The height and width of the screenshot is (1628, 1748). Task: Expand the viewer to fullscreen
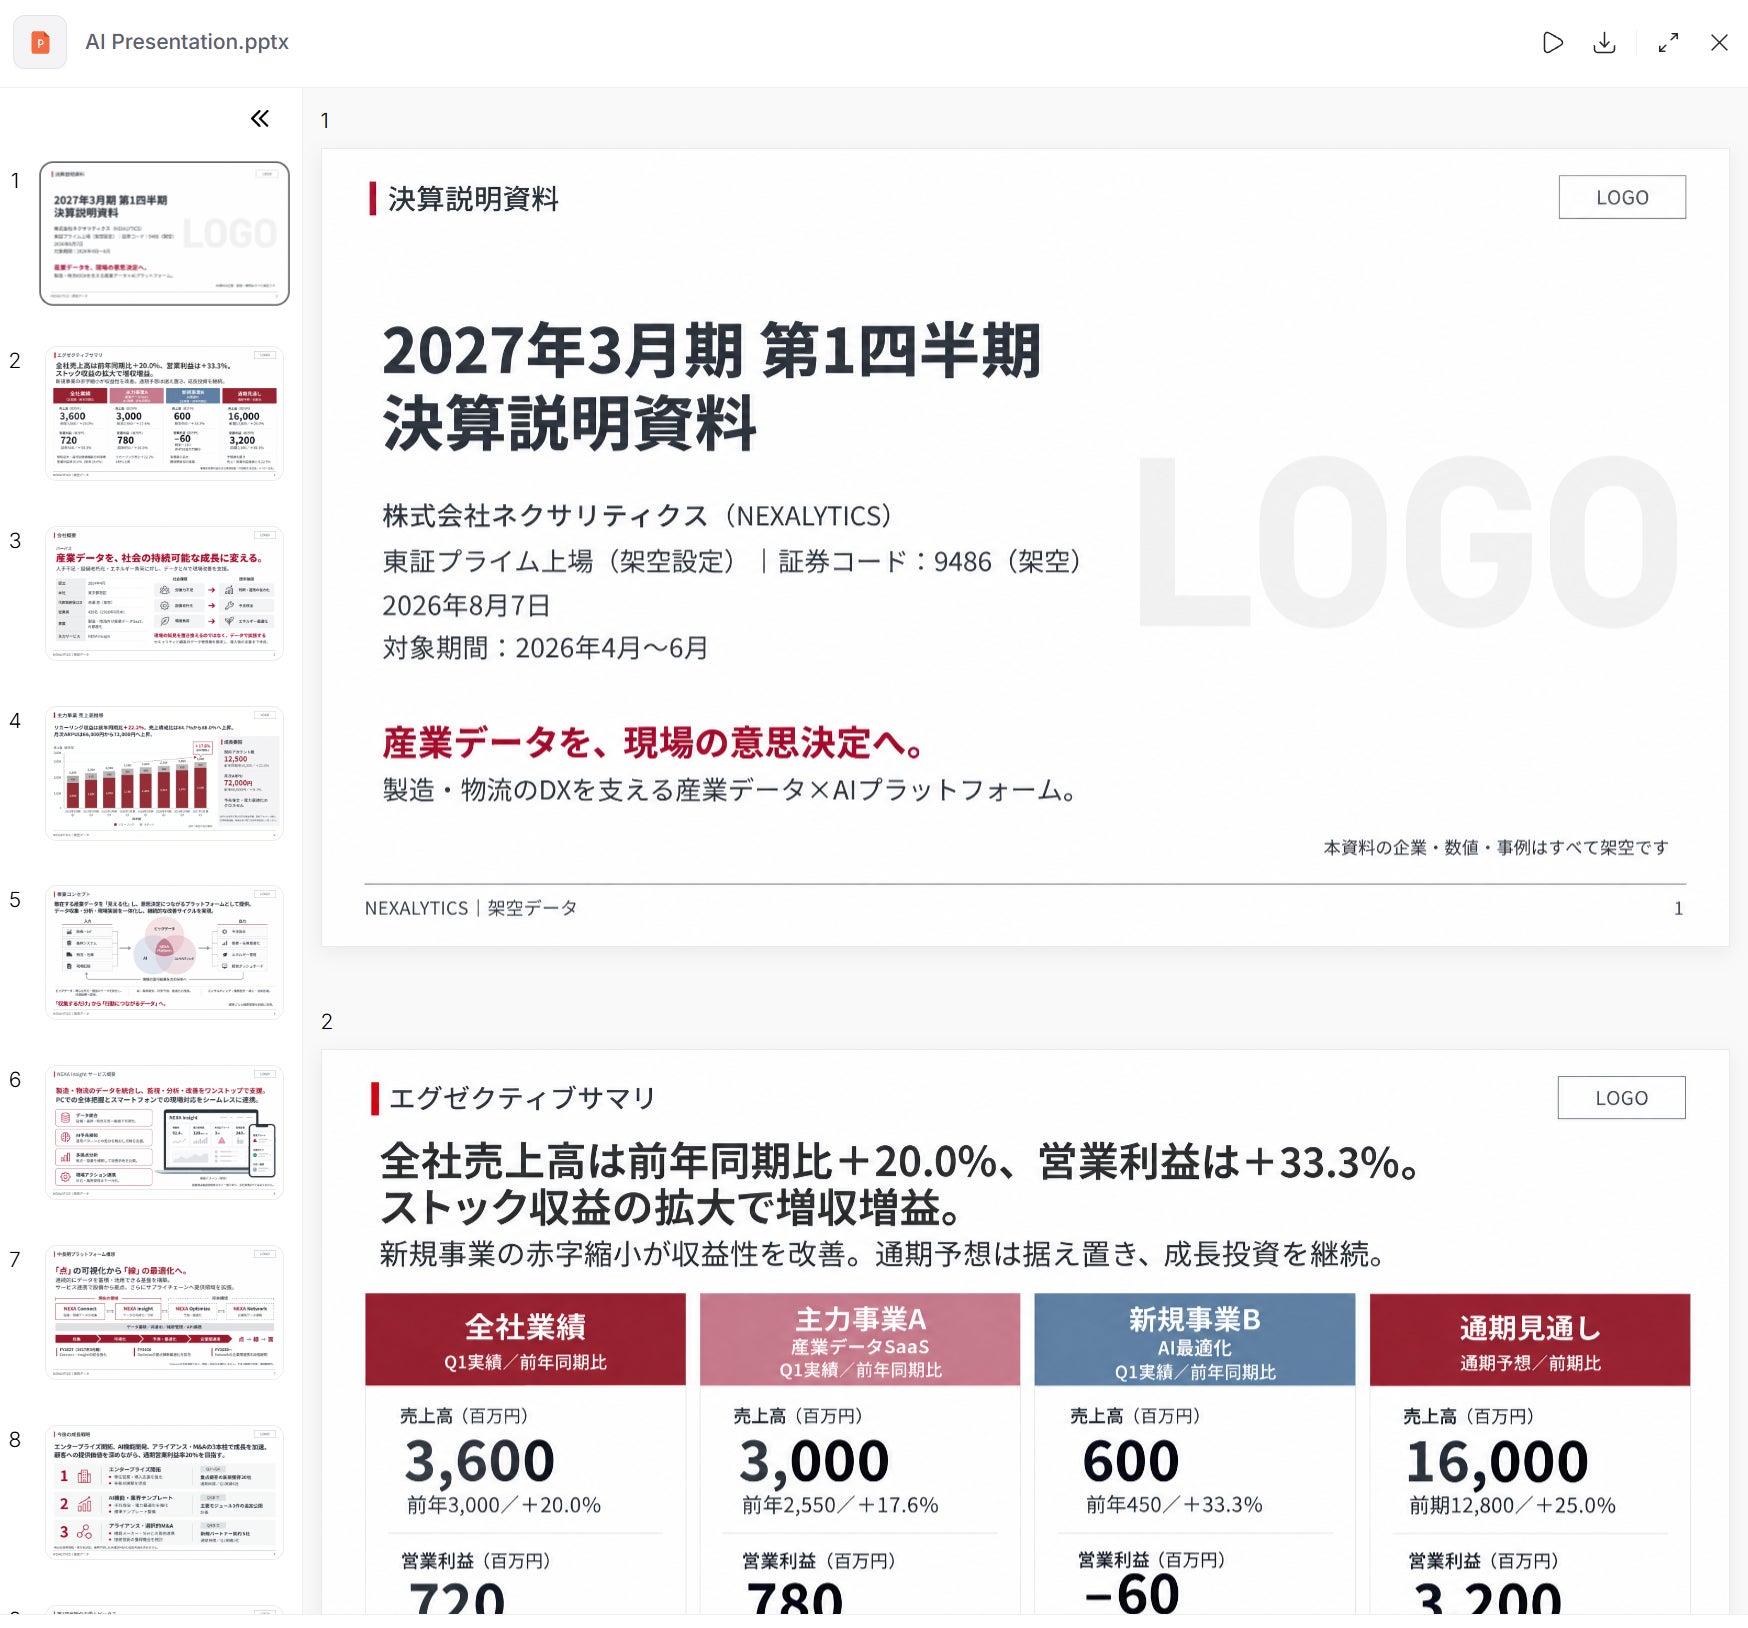[x=1668, y=42]
